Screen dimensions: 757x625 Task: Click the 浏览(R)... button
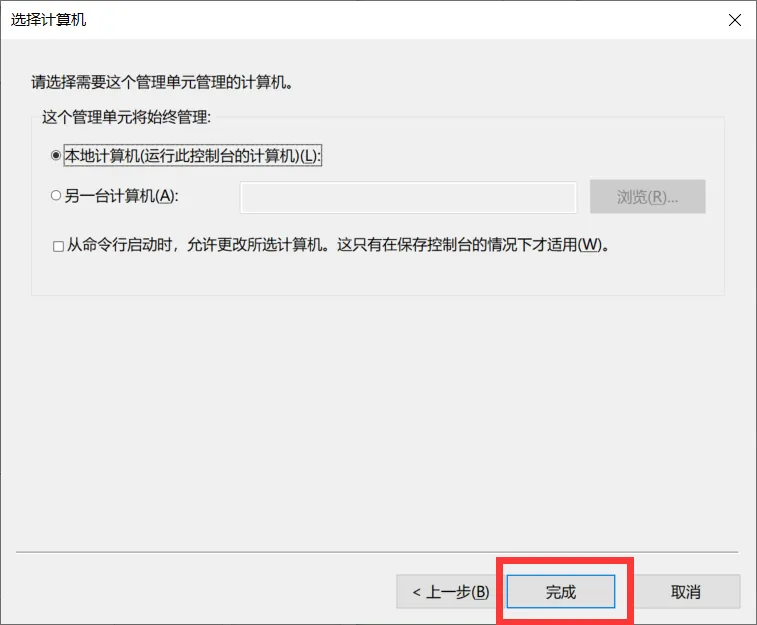(647, 196)
